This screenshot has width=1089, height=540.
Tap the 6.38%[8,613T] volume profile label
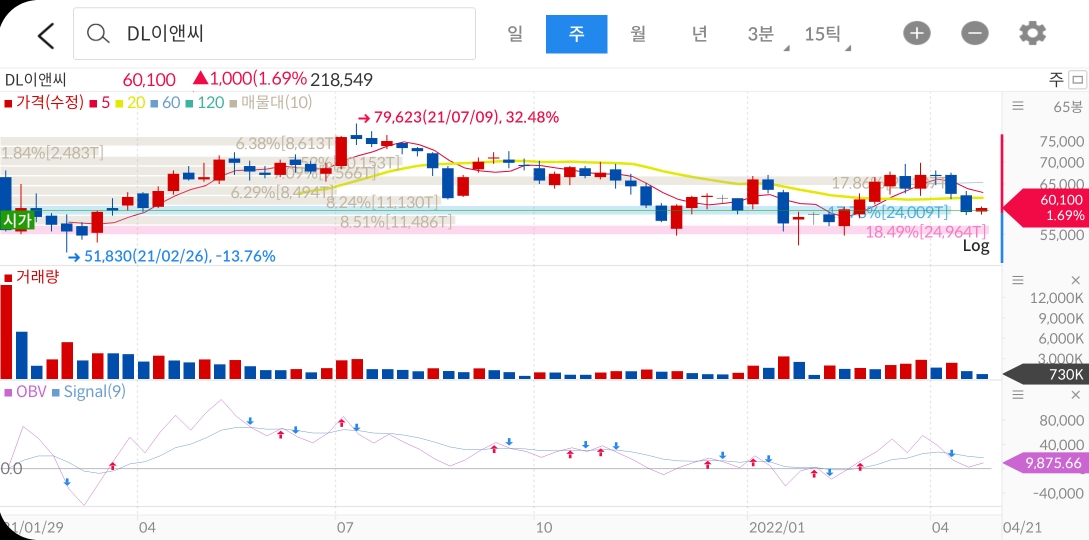[x=285, y=144]
